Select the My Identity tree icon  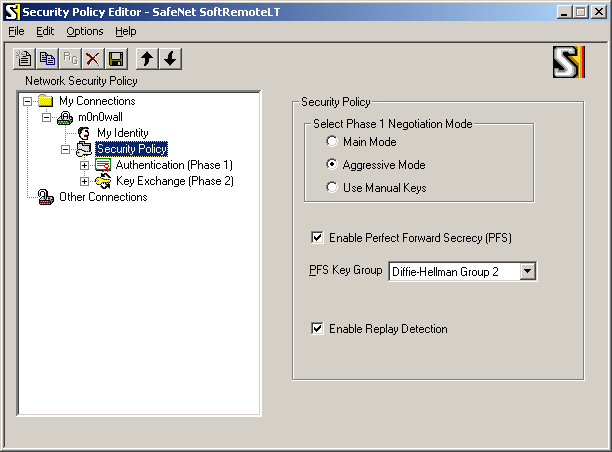[x=84, y=133]
